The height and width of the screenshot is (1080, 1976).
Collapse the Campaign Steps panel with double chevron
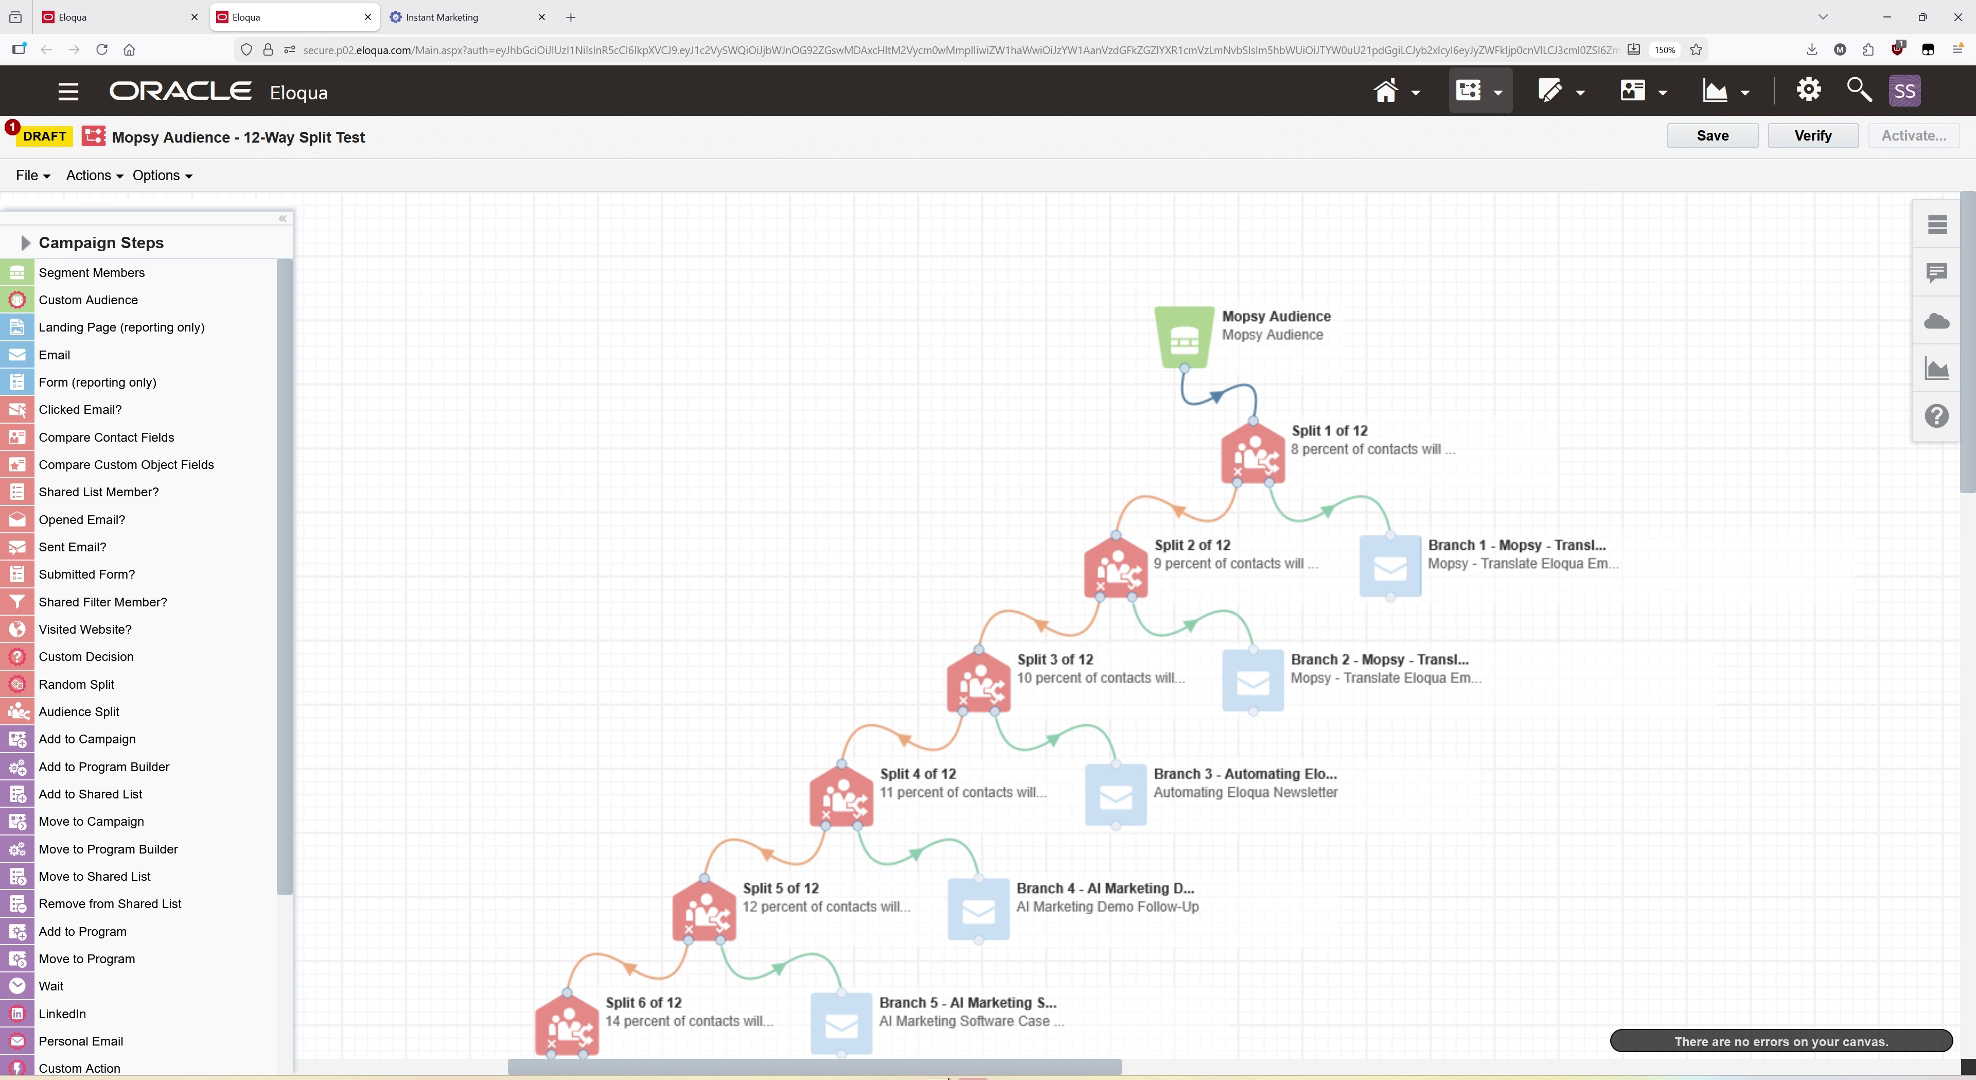(283, 218)
